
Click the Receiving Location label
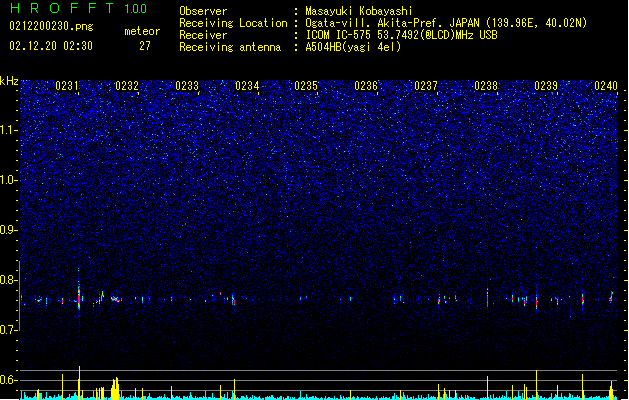pyautogui.click(x=233, y=23)
